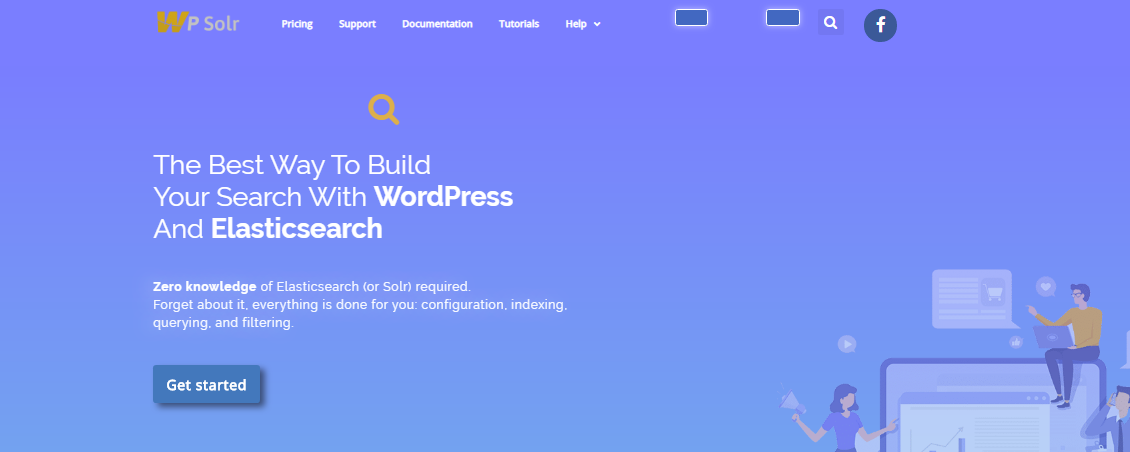Open the Pricing page

pos(297,24)
